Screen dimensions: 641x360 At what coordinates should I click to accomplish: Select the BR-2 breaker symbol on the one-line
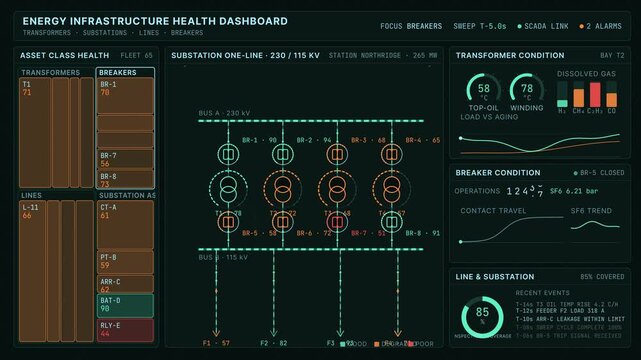[282, 154]
